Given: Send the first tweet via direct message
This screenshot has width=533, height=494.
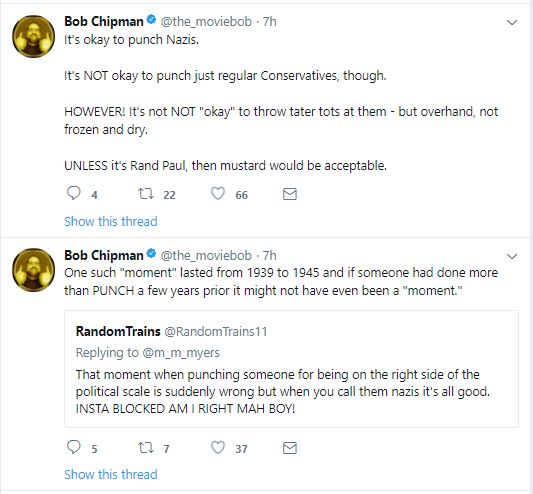Looking at the screenshot, I should point(290,194).
